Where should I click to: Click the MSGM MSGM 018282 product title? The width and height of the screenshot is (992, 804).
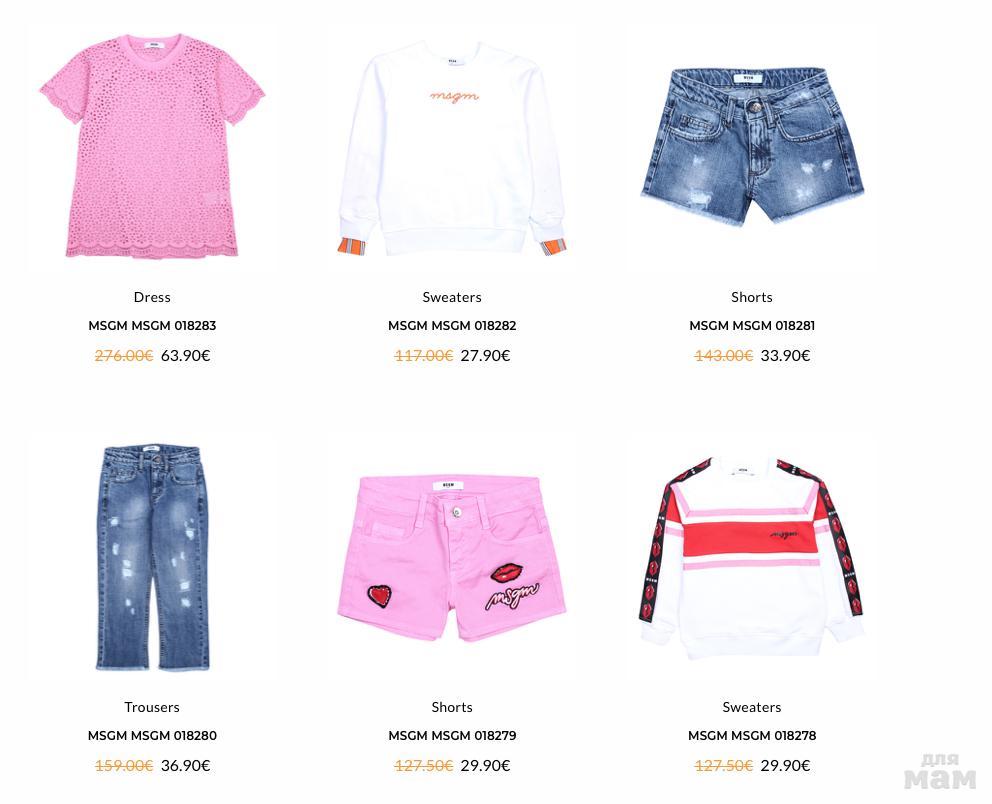(452, 326)
